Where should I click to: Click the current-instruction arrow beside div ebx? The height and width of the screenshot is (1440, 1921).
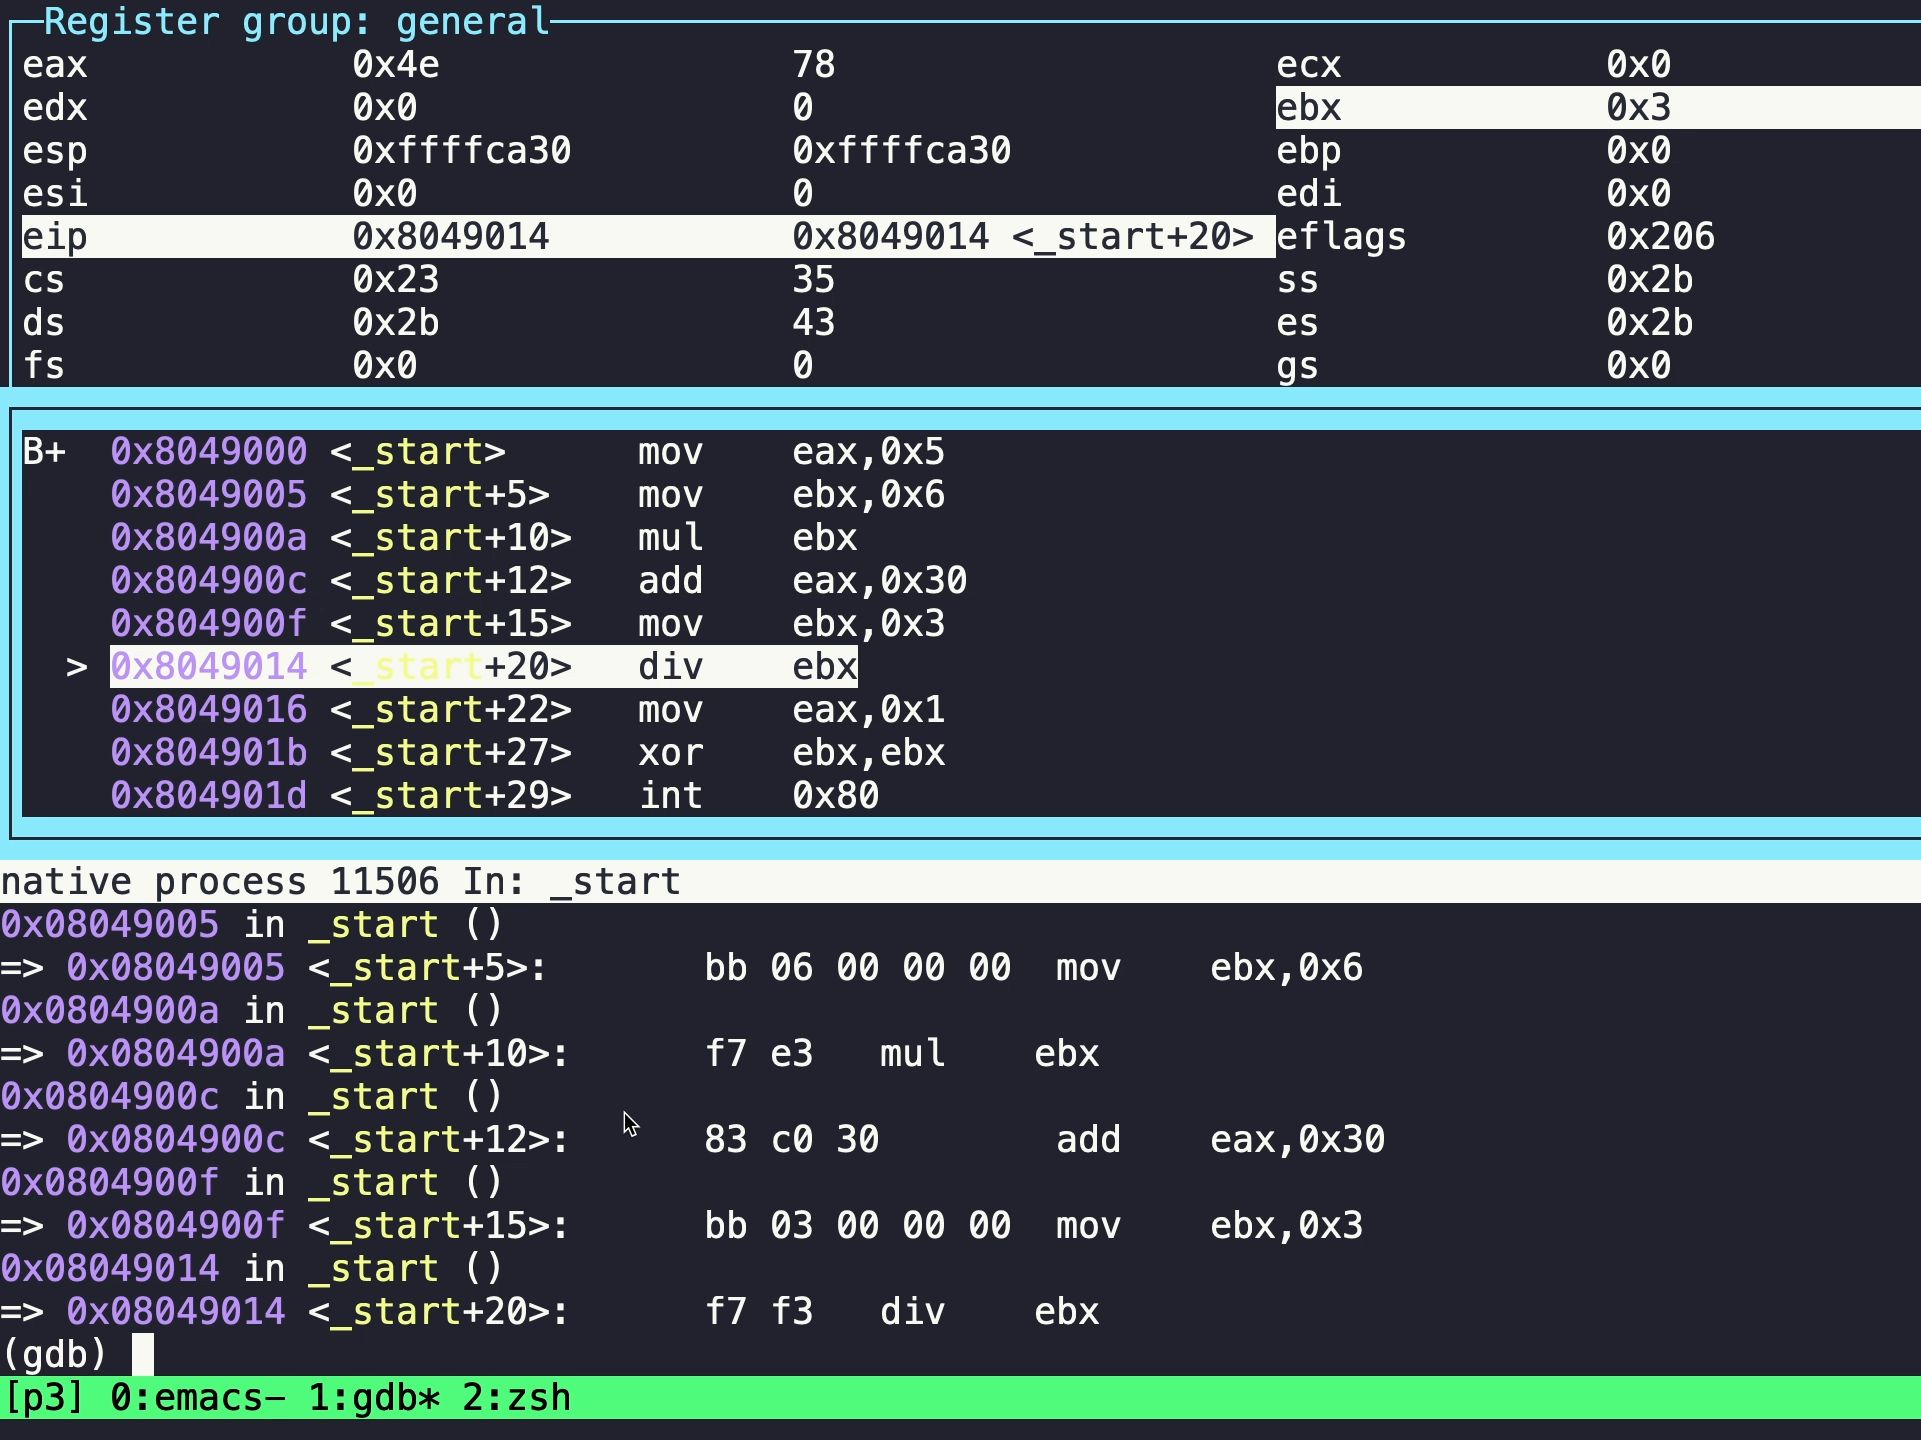(76, 667)
